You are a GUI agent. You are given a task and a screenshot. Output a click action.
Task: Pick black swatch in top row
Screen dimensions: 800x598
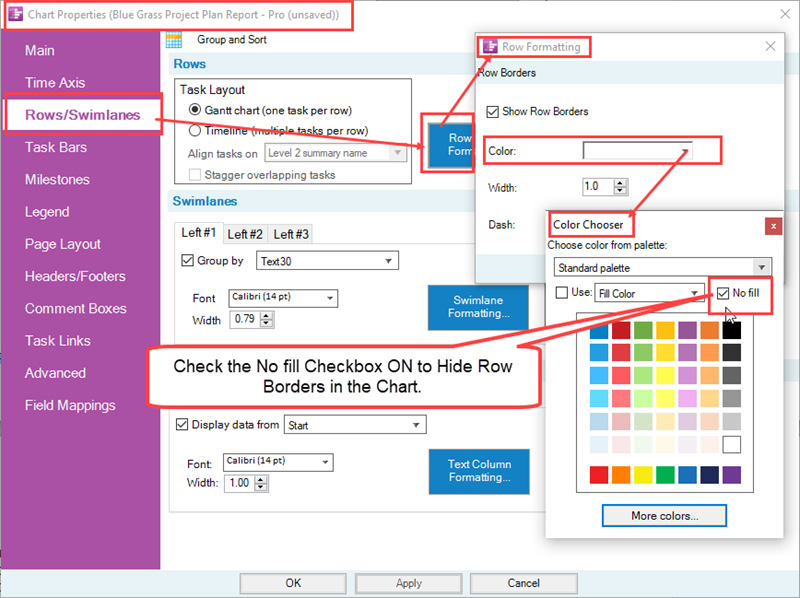coord(731,330)
